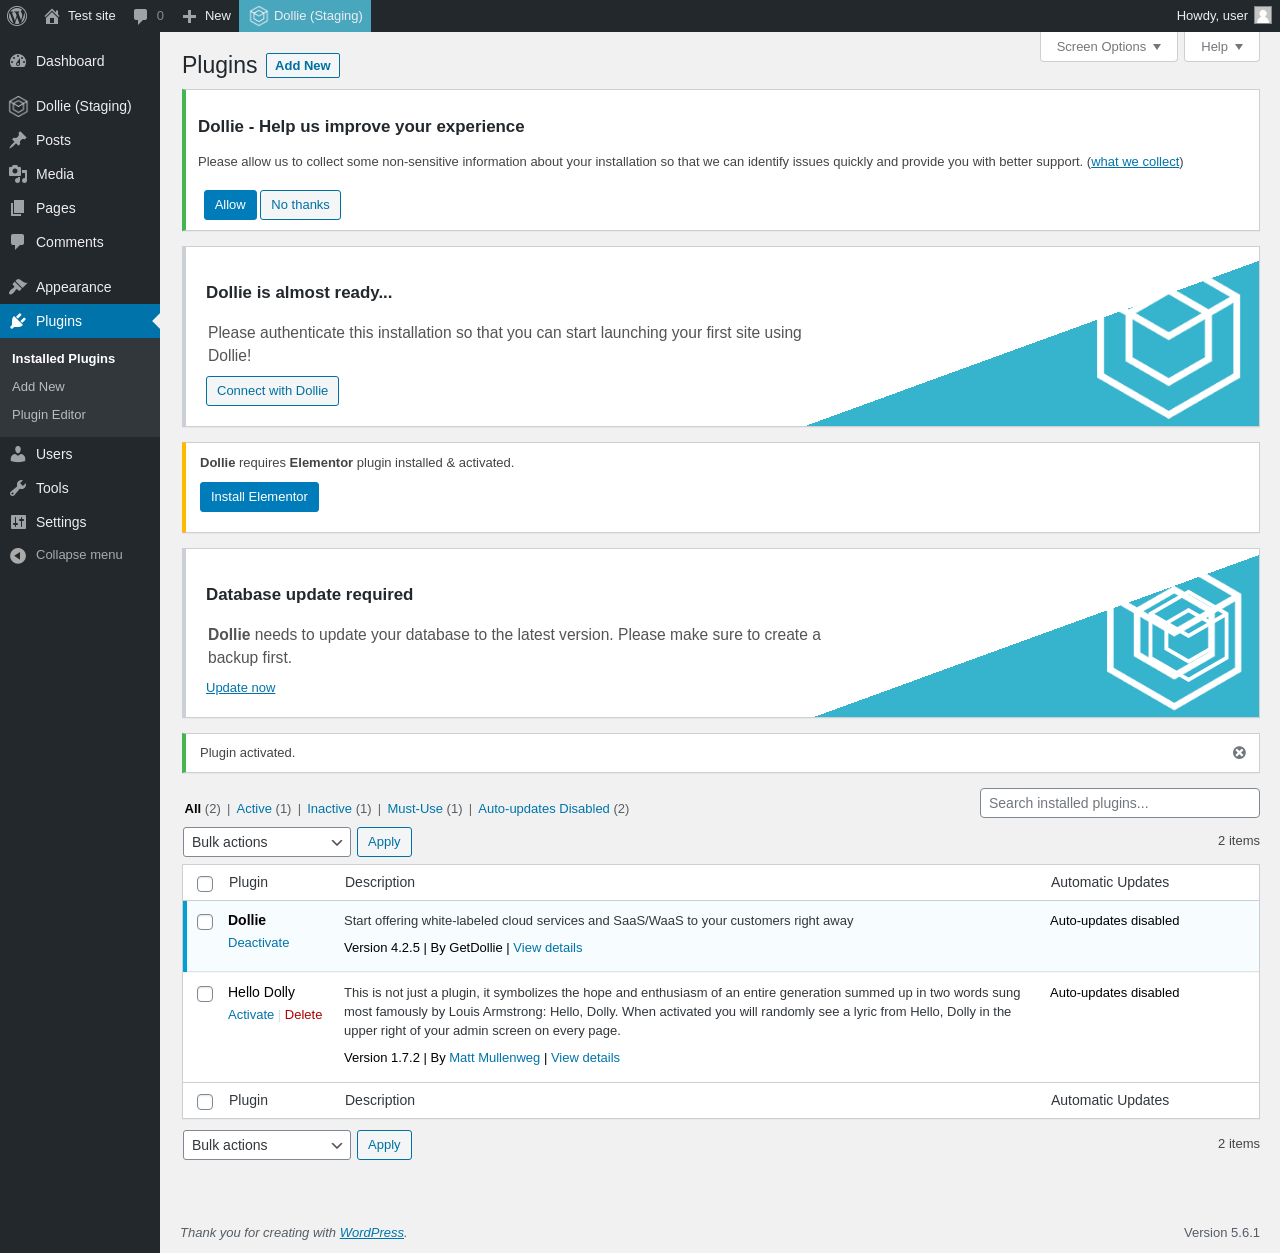View details for Hello Dolly plugin
The height and width of the screenshot is (1253, 1280).
[585, 1058]
